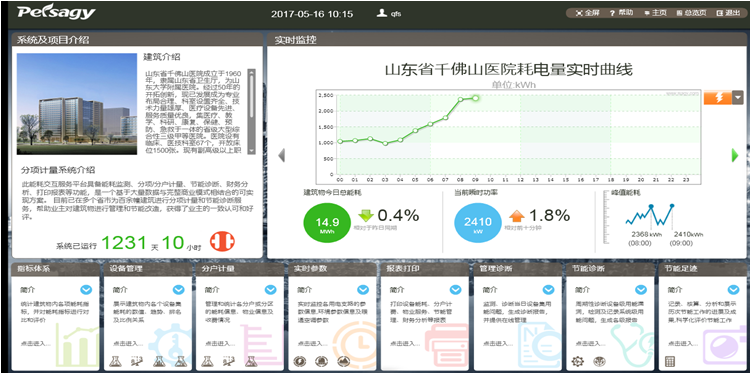
Task: Click the qfs user profile icon
Action: 382,13
